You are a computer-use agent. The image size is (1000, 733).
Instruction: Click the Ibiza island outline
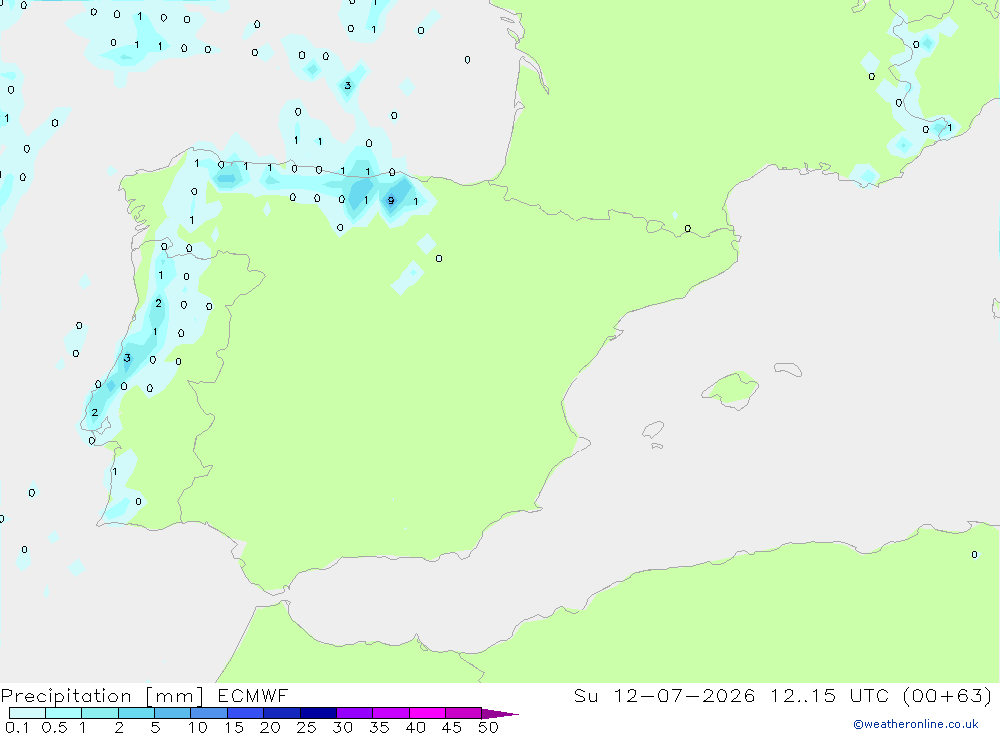[653, 429]
